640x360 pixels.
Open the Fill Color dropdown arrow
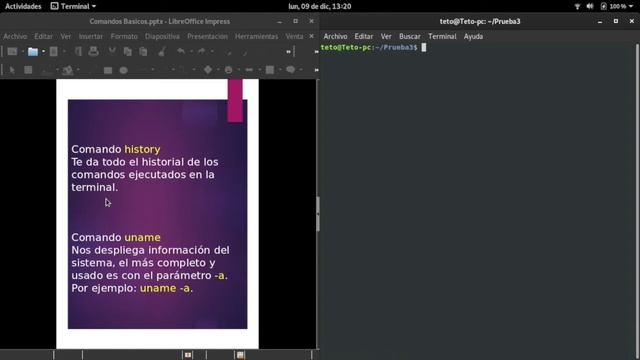coord(78,70)
